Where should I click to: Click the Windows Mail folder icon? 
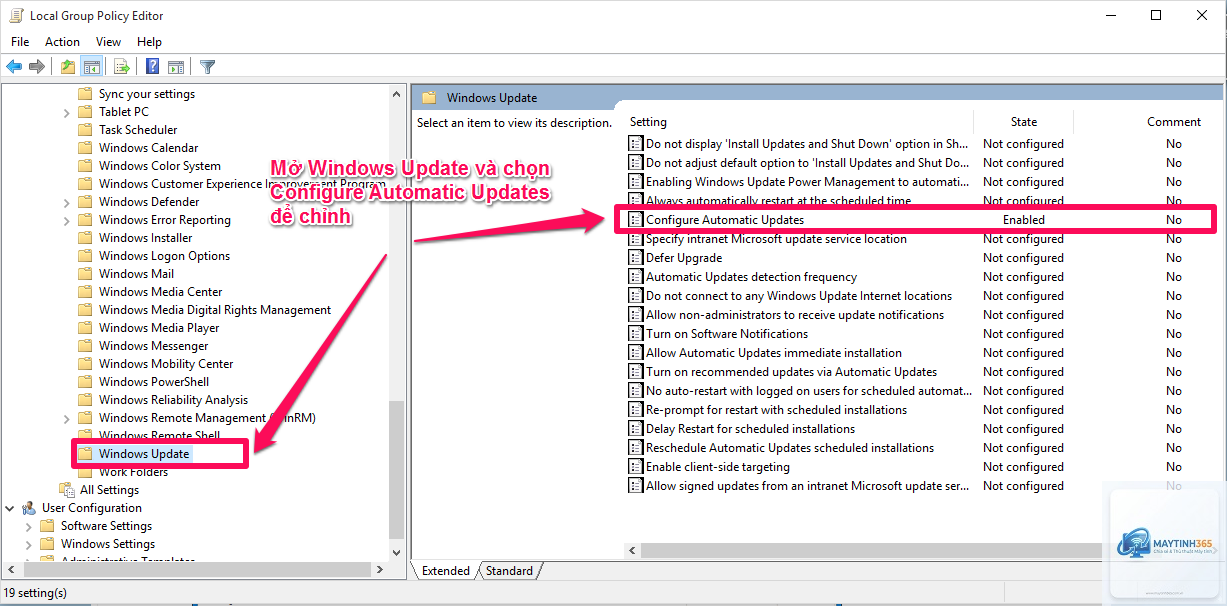pyautogui.click(x=85, y=274)
